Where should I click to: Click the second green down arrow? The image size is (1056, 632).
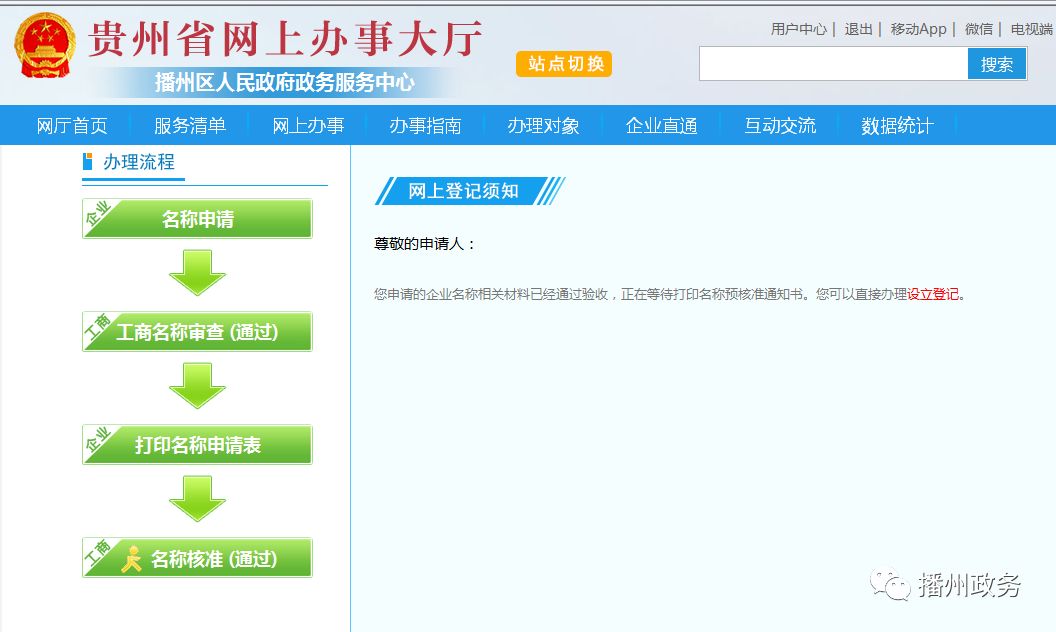197,385
